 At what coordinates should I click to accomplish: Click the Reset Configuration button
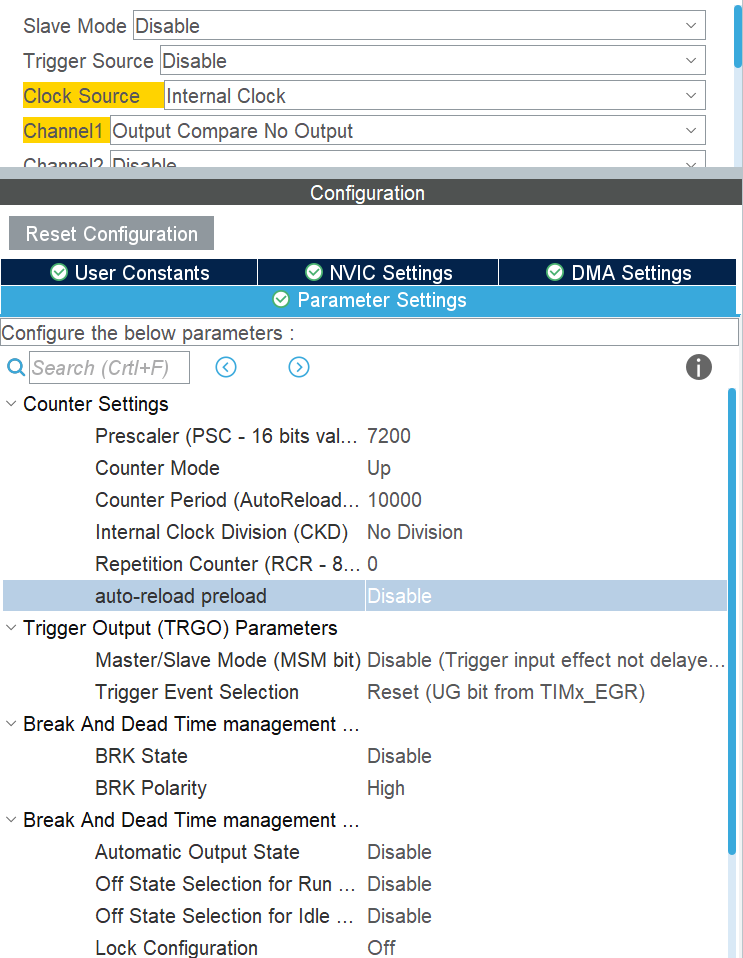coord(111,233)
